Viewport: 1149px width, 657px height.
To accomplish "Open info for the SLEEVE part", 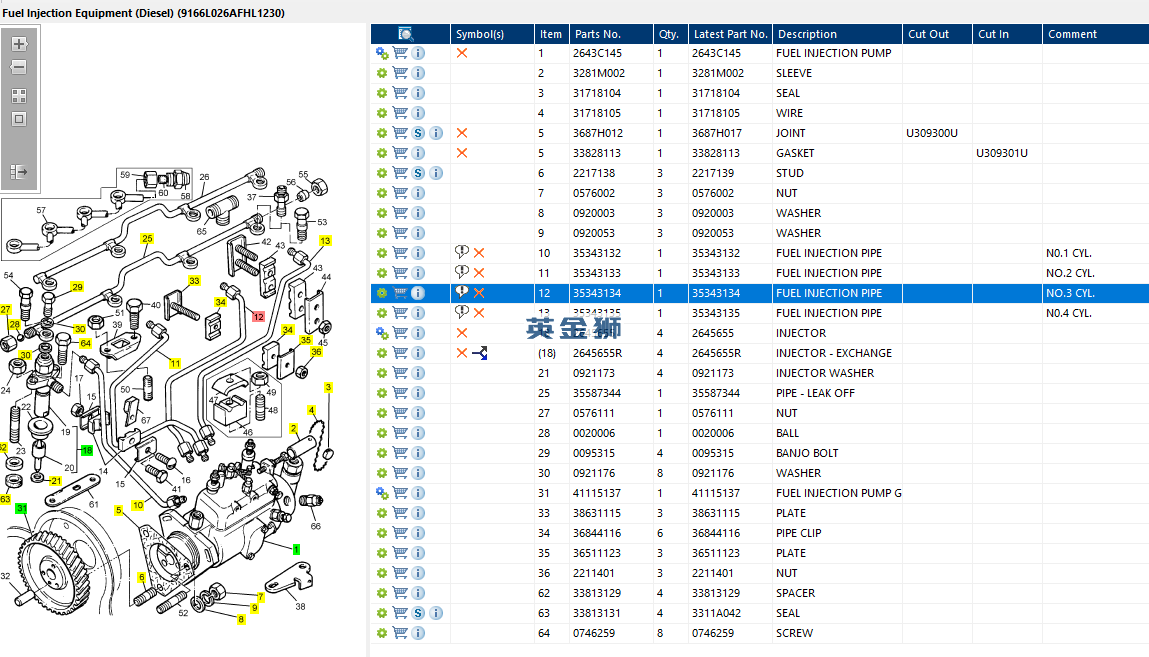I will (x=418, y=73).
